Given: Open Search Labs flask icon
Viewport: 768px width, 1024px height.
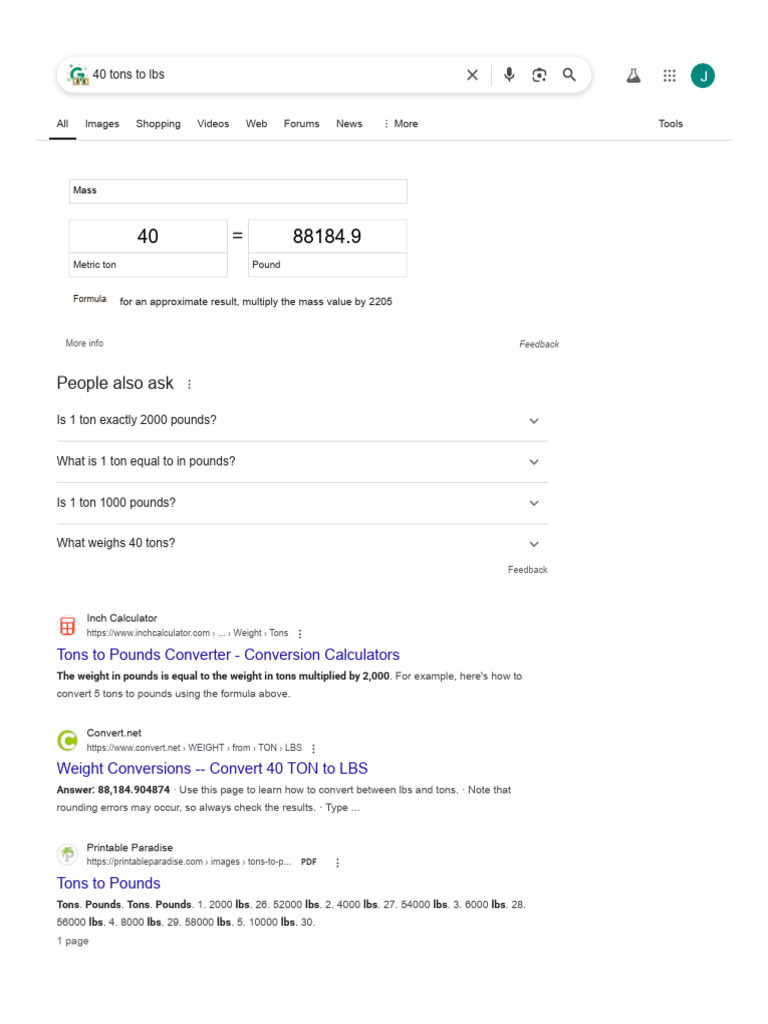Looking at the screenshot, I should coord(633,76).
